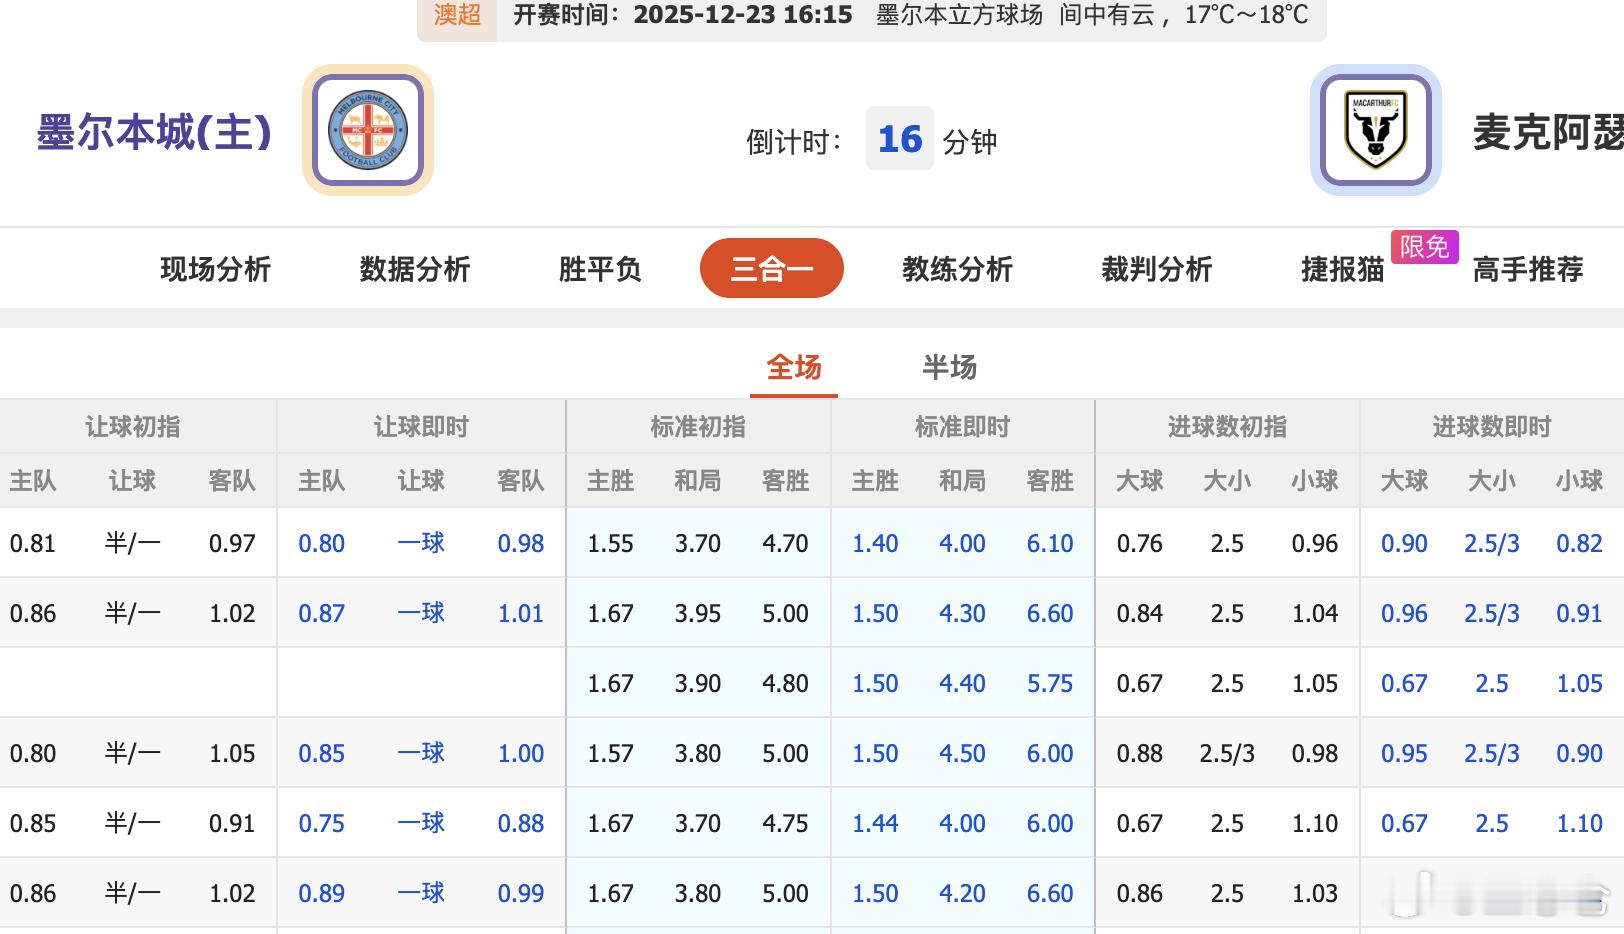
Task: Click the 限免 badge above 捷报猫
Action: click(1424, 248)
